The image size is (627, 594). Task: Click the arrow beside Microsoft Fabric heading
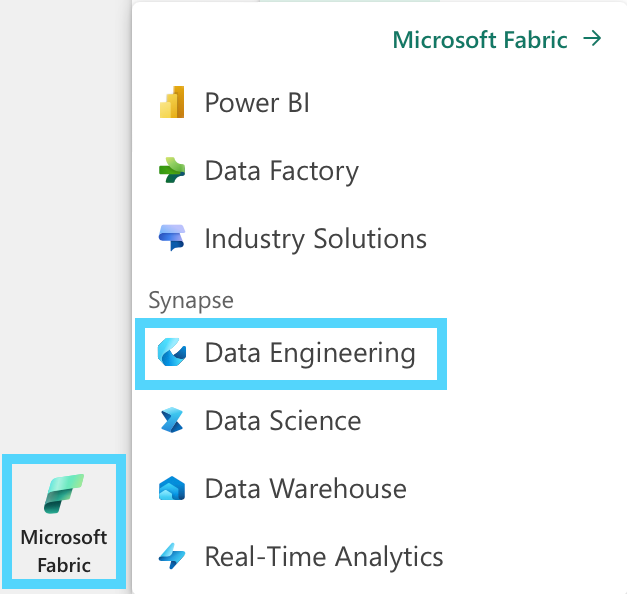pos(592,39)
